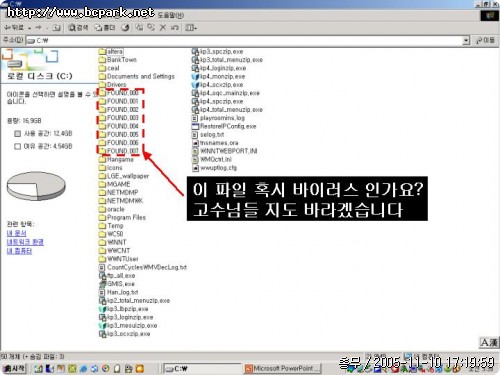
Task: Select the wwuptlog.cfg file
Action: (x=214, y=168)
